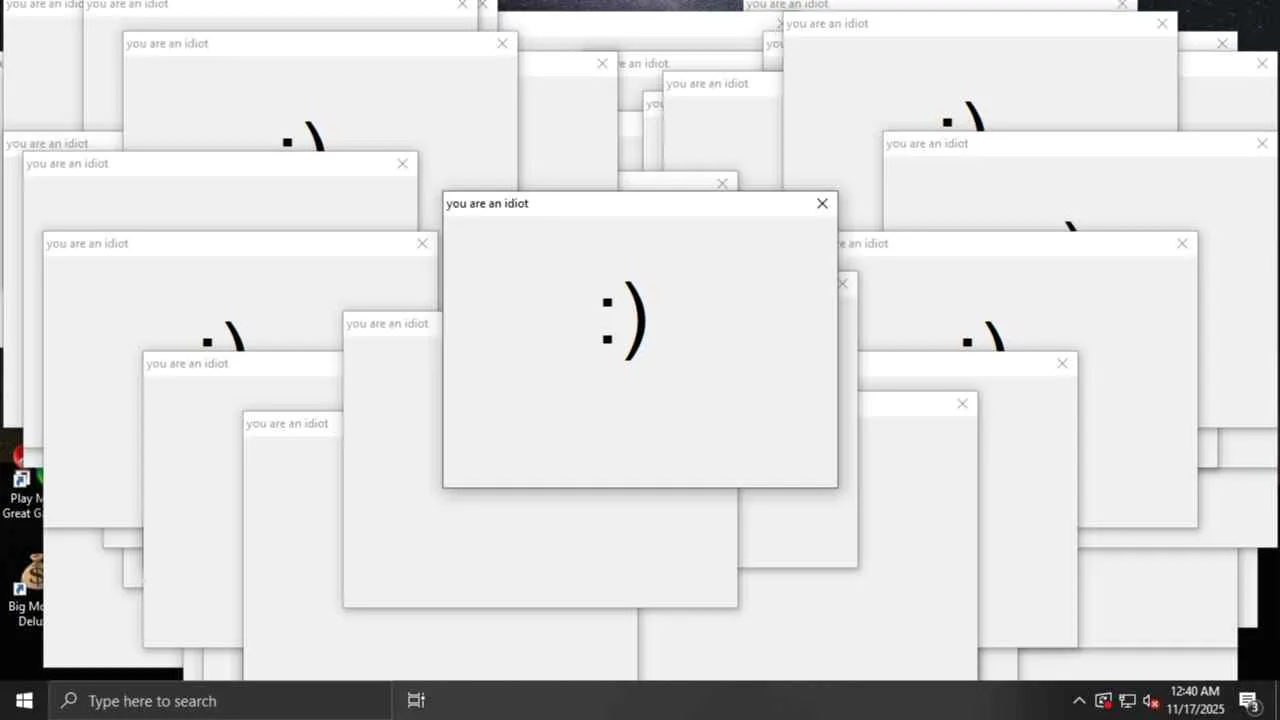Open the clock showing 12:40 AM

click(x=1195, y=700)
